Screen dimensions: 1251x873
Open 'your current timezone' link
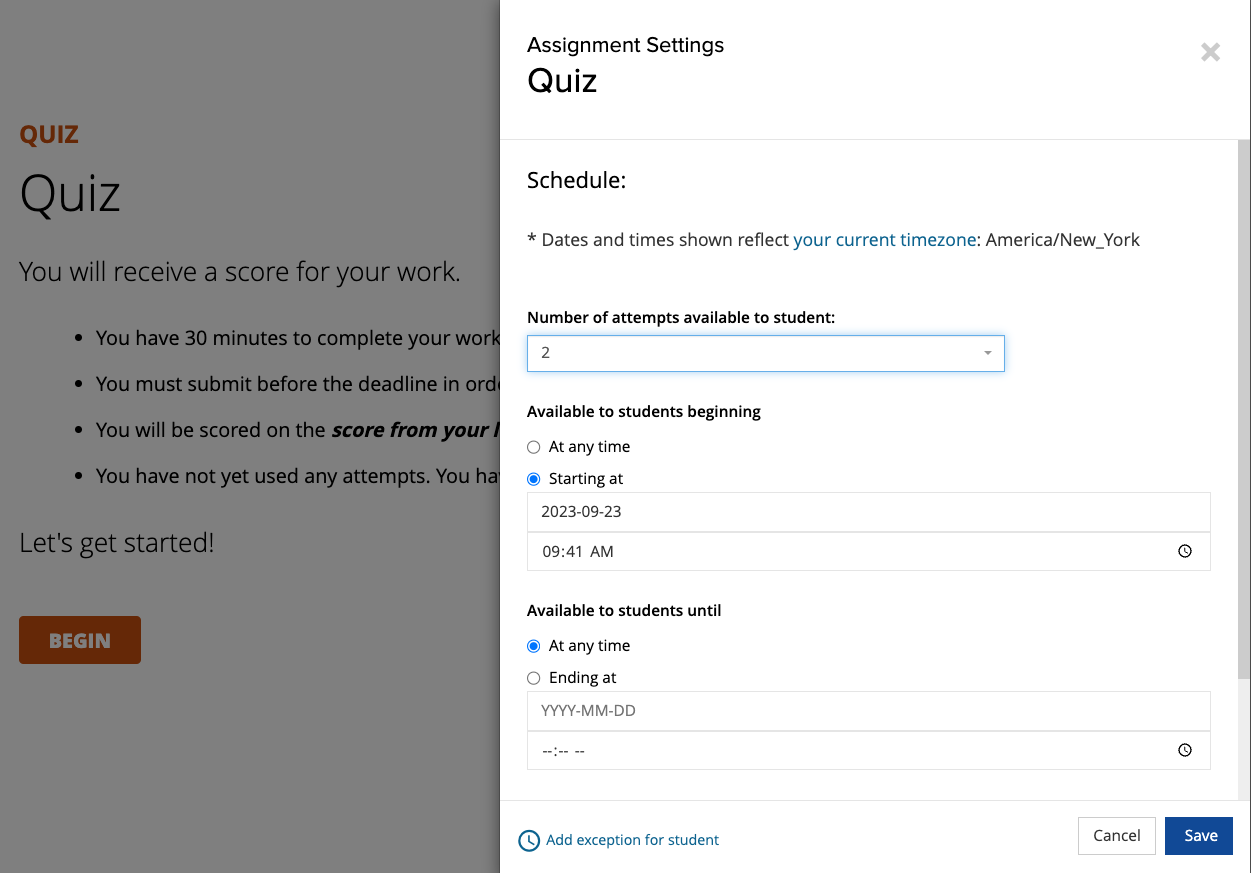(x=885, y=240)
